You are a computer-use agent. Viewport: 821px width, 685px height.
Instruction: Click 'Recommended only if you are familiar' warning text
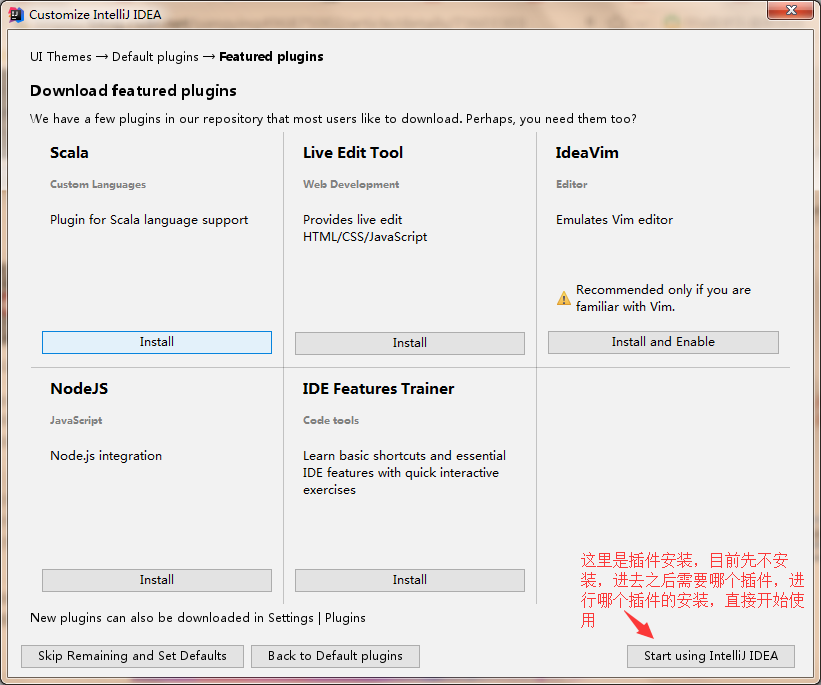[x=663, y=298]
